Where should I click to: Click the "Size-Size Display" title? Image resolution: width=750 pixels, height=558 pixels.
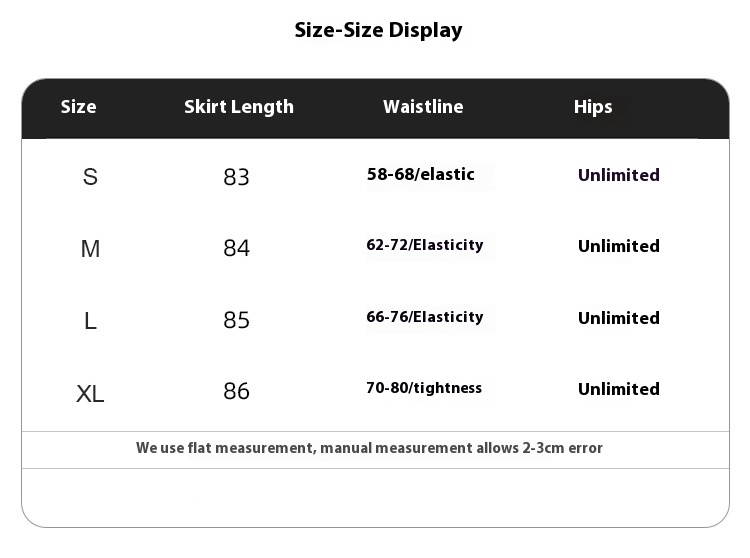(378, 30)
